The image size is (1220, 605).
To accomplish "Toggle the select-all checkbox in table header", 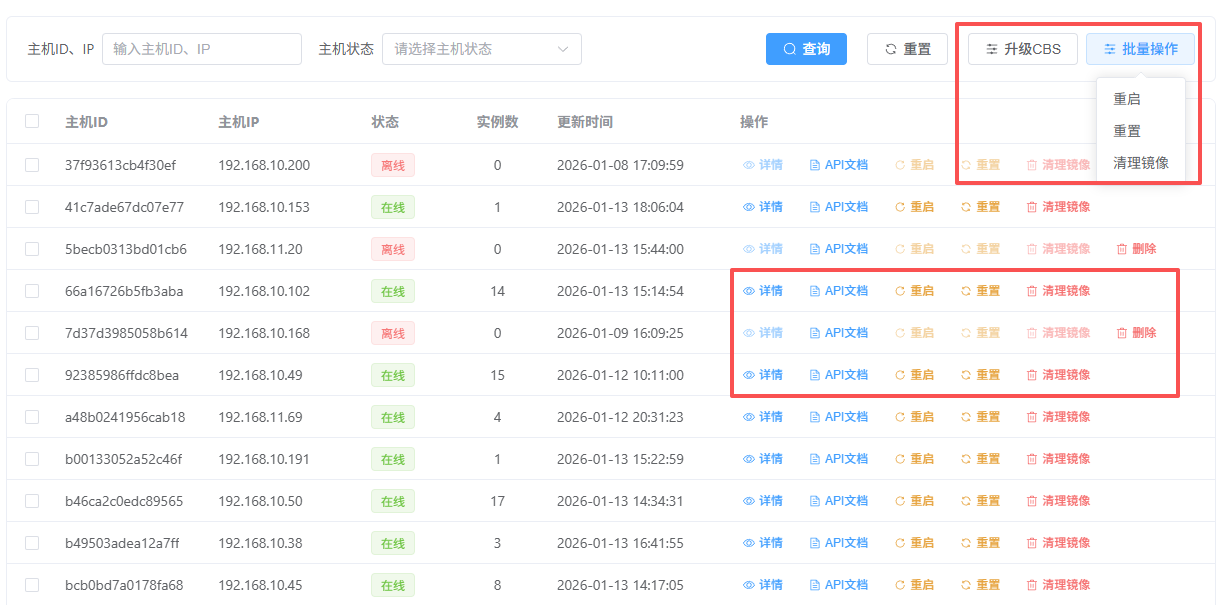I will pos(32,121).
